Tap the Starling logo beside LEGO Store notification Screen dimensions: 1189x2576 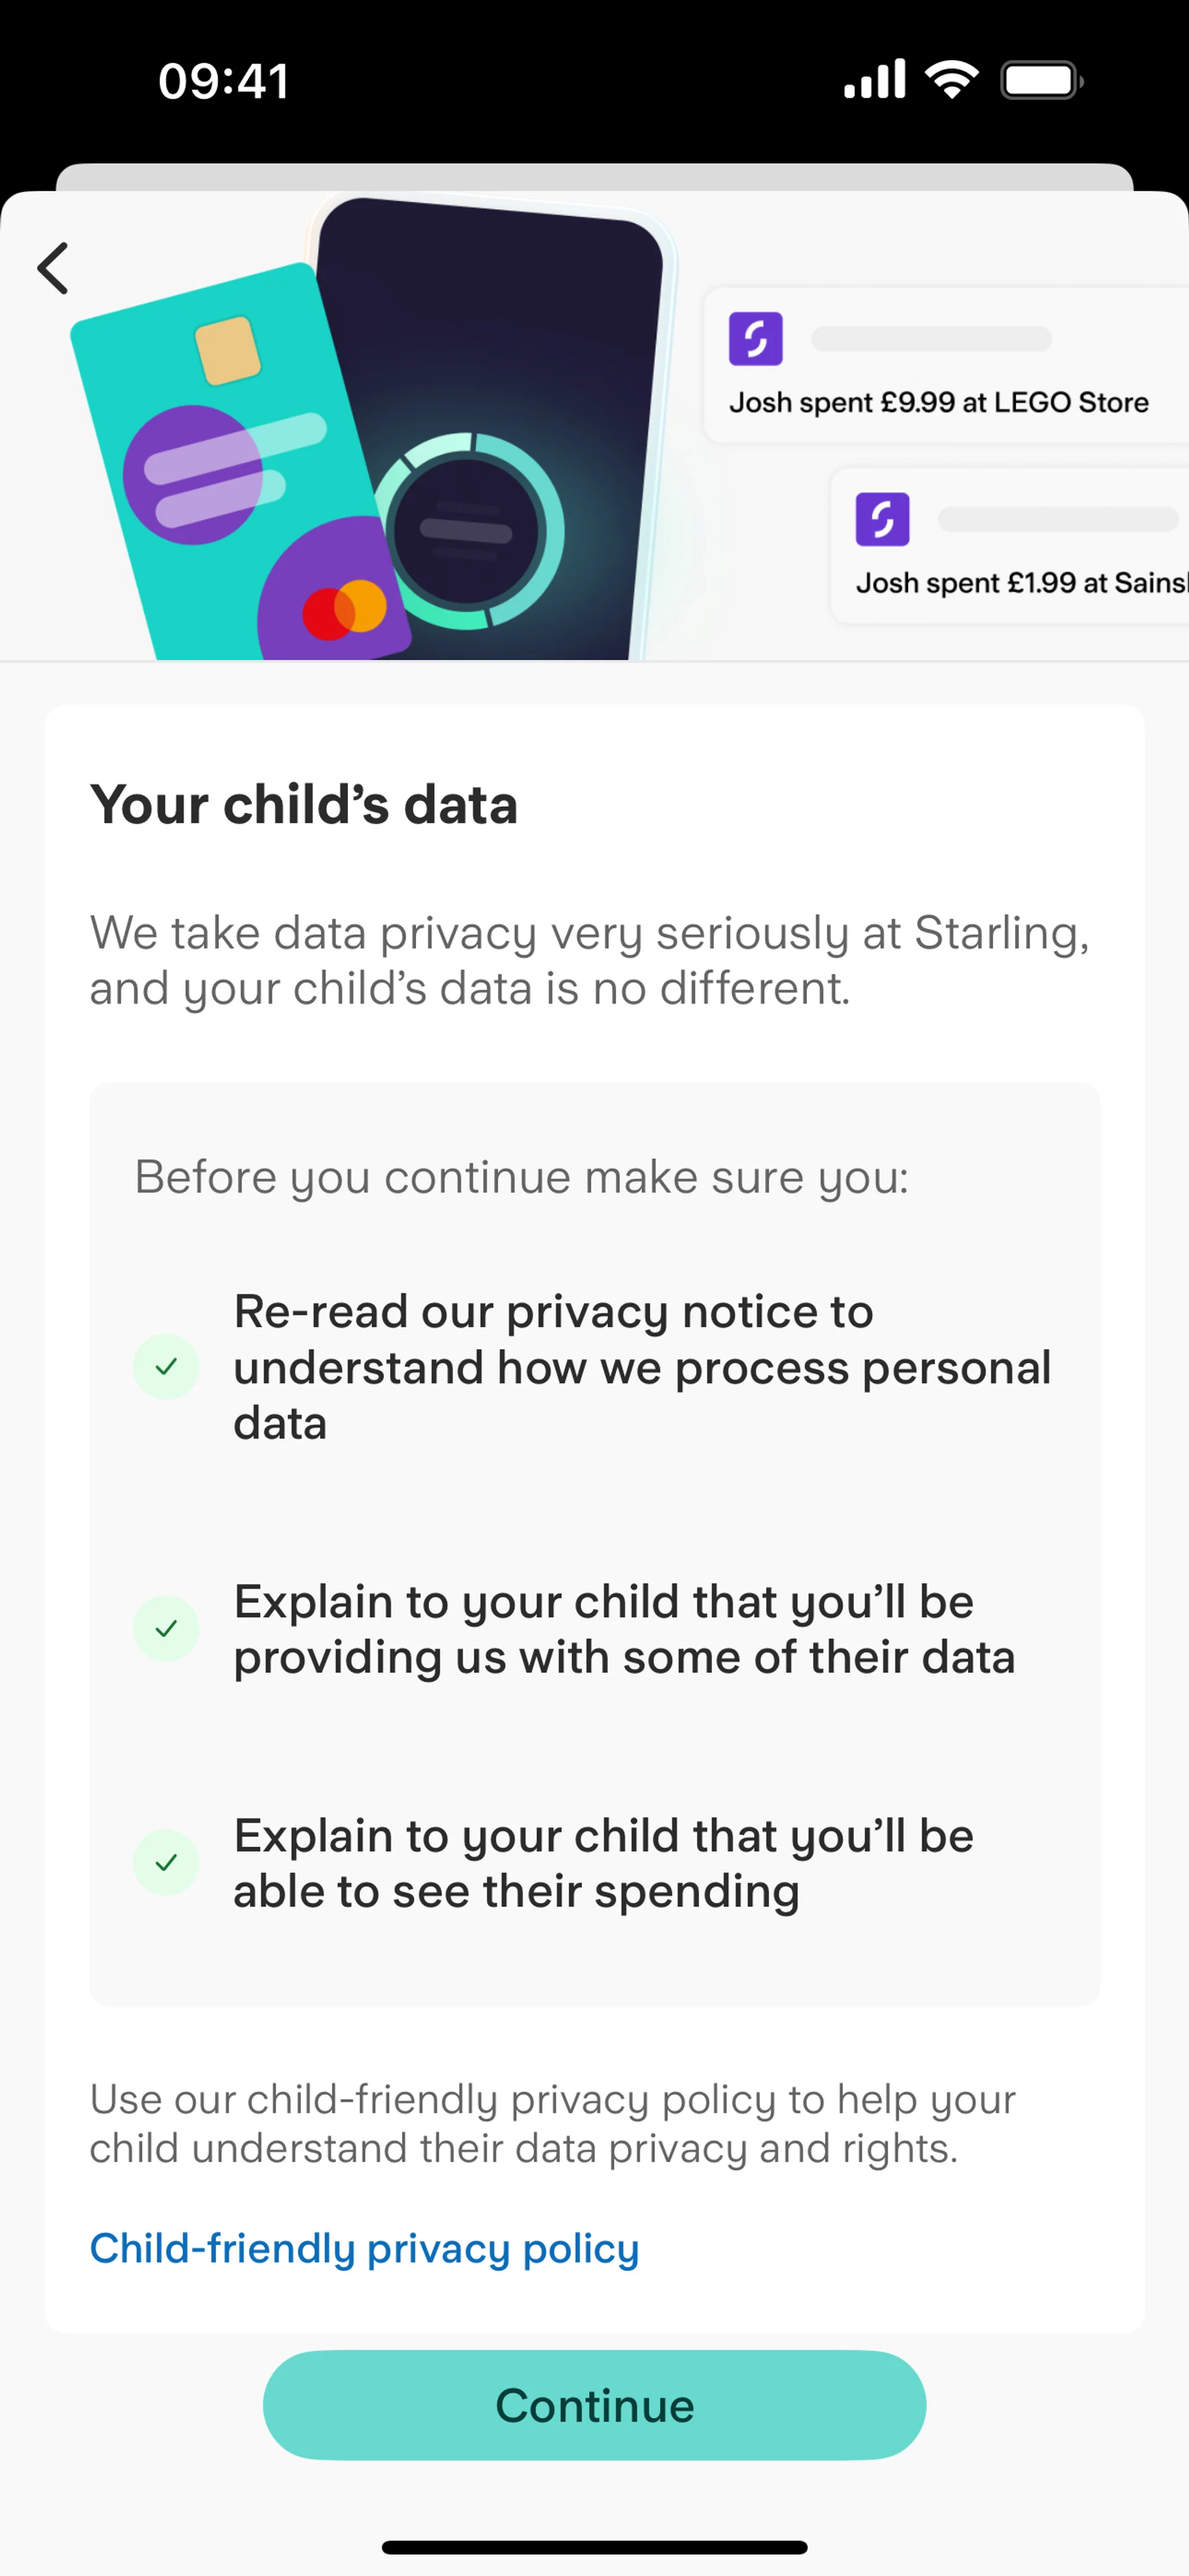[755, 339]
